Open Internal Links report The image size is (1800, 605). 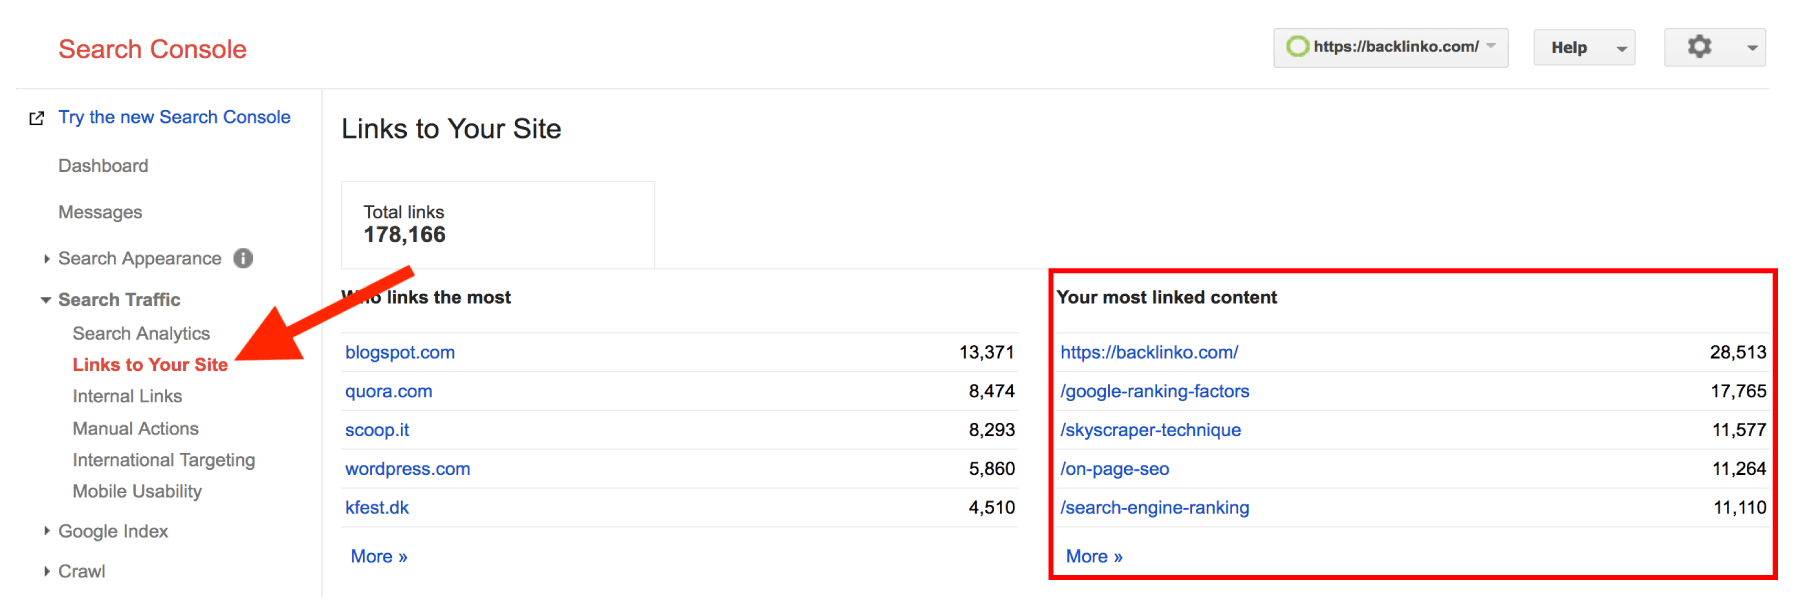[127, 396]
